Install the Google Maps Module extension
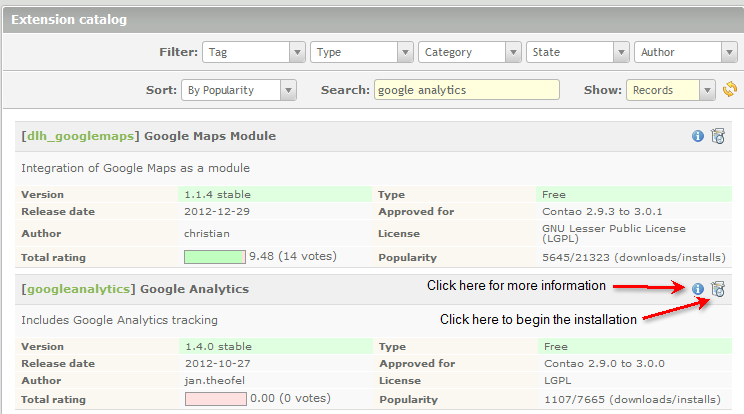The image size is (744, 414). point(717,136)
